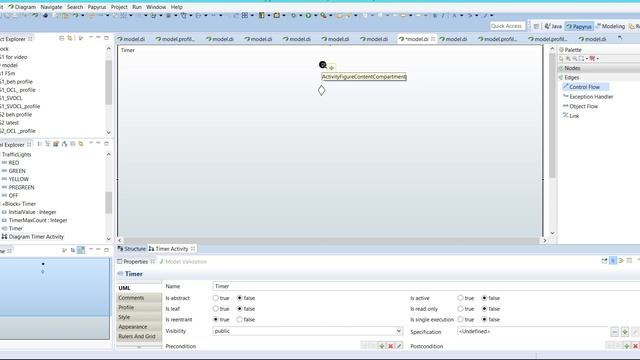Click the palette selection arrow tool

pyautogui.click(x=562, y=59)
